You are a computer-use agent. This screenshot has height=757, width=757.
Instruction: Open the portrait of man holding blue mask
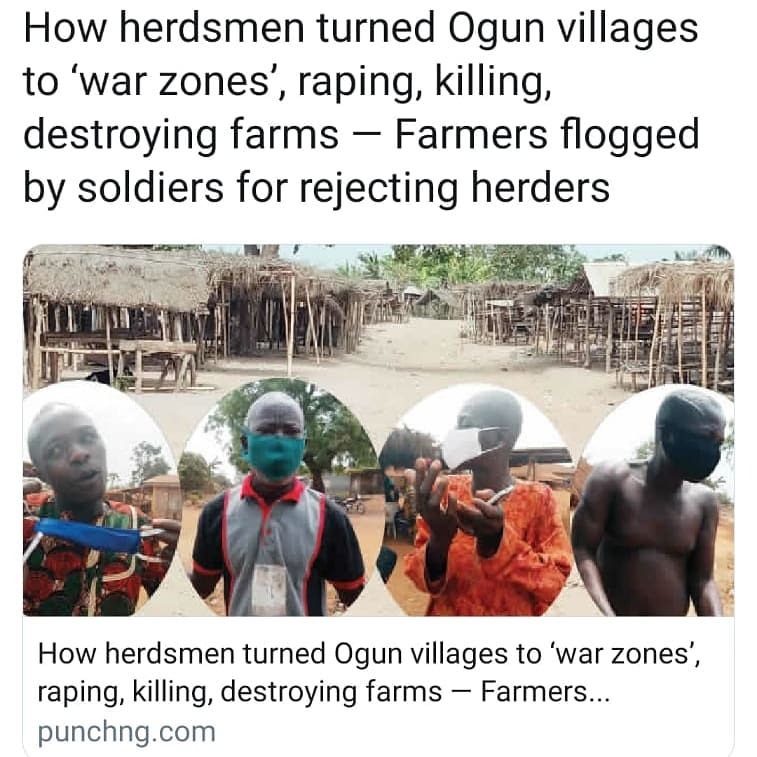(101, 500)
